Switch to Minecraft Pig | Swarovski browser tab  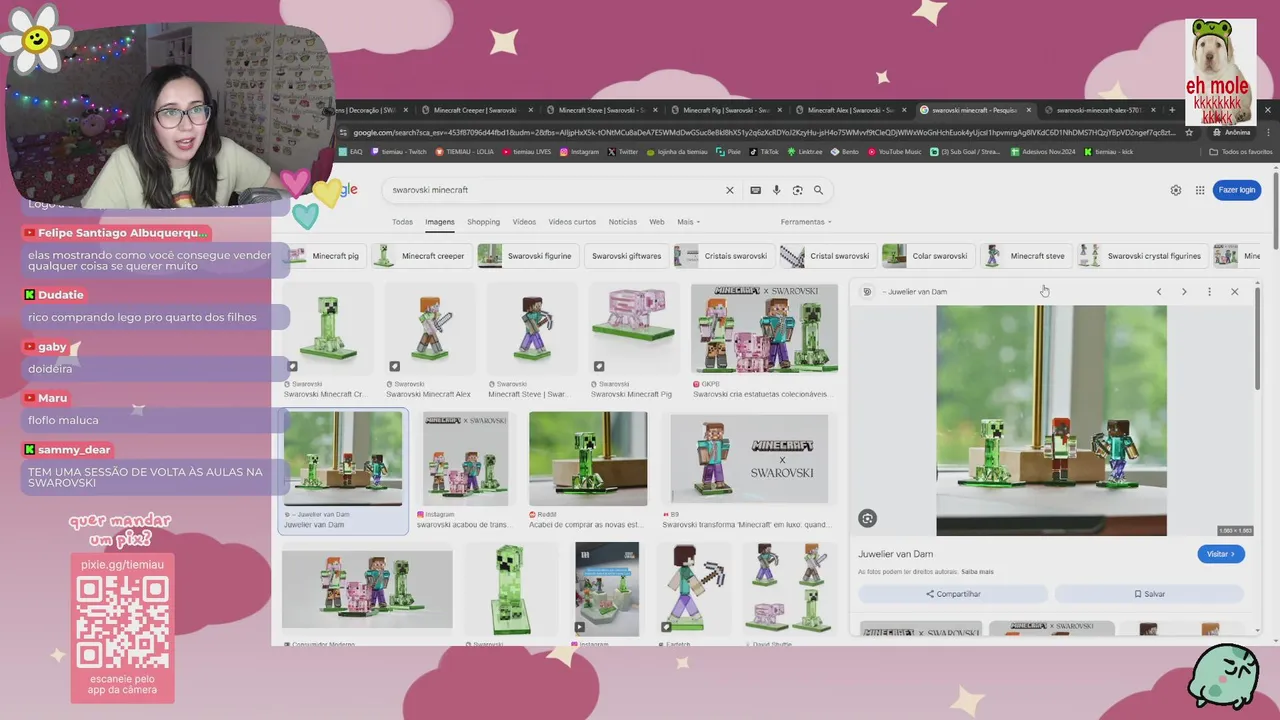click(725, 110)
